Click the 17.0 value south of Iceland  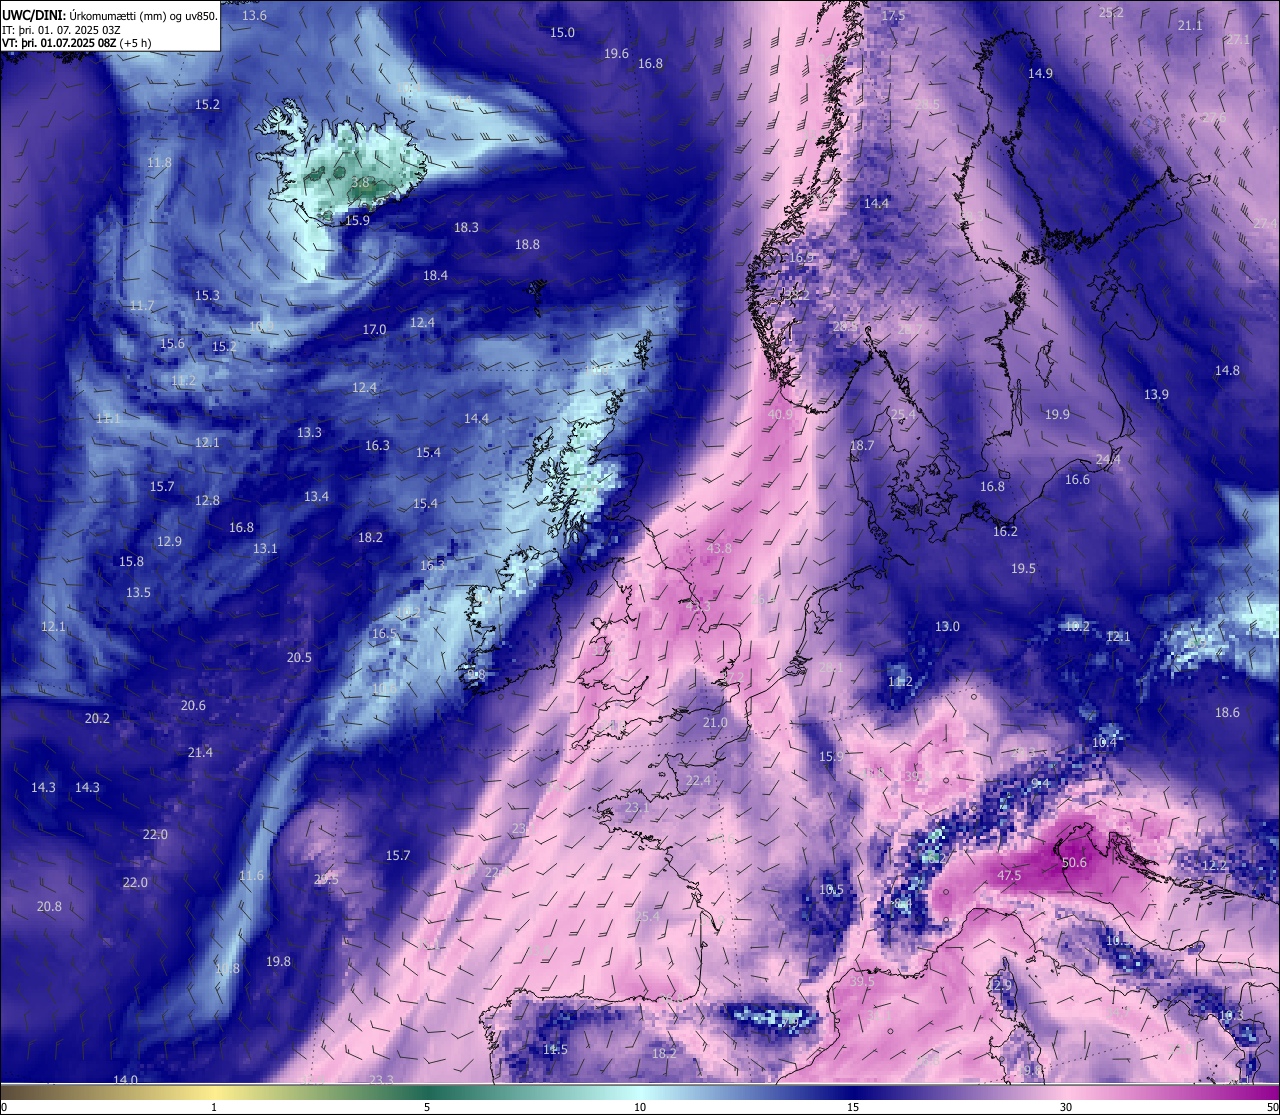pos(374,329)
